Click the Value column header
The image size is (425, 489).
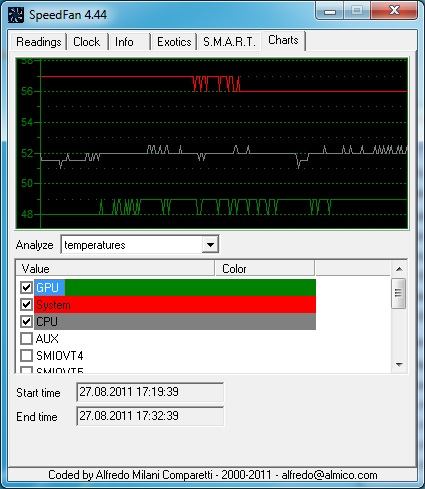(x=115, y=269)
